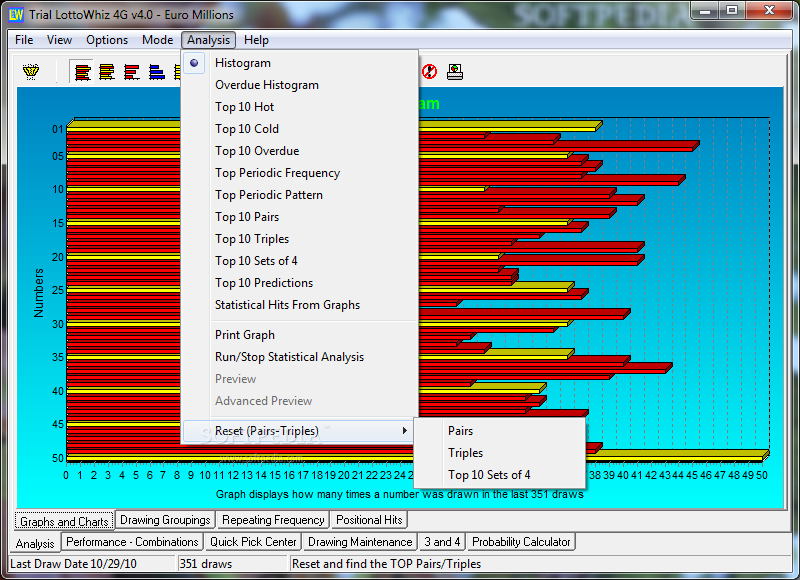Open the View menu
The image size is (800, 580).
59,40
